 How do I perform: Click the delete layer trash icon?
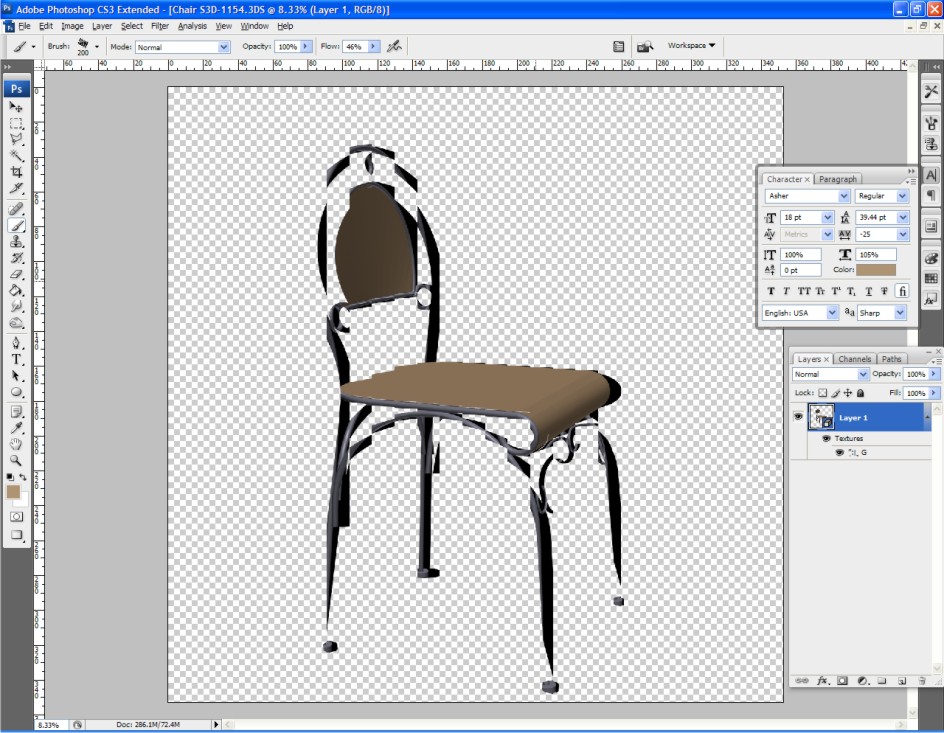coord(922,681)
